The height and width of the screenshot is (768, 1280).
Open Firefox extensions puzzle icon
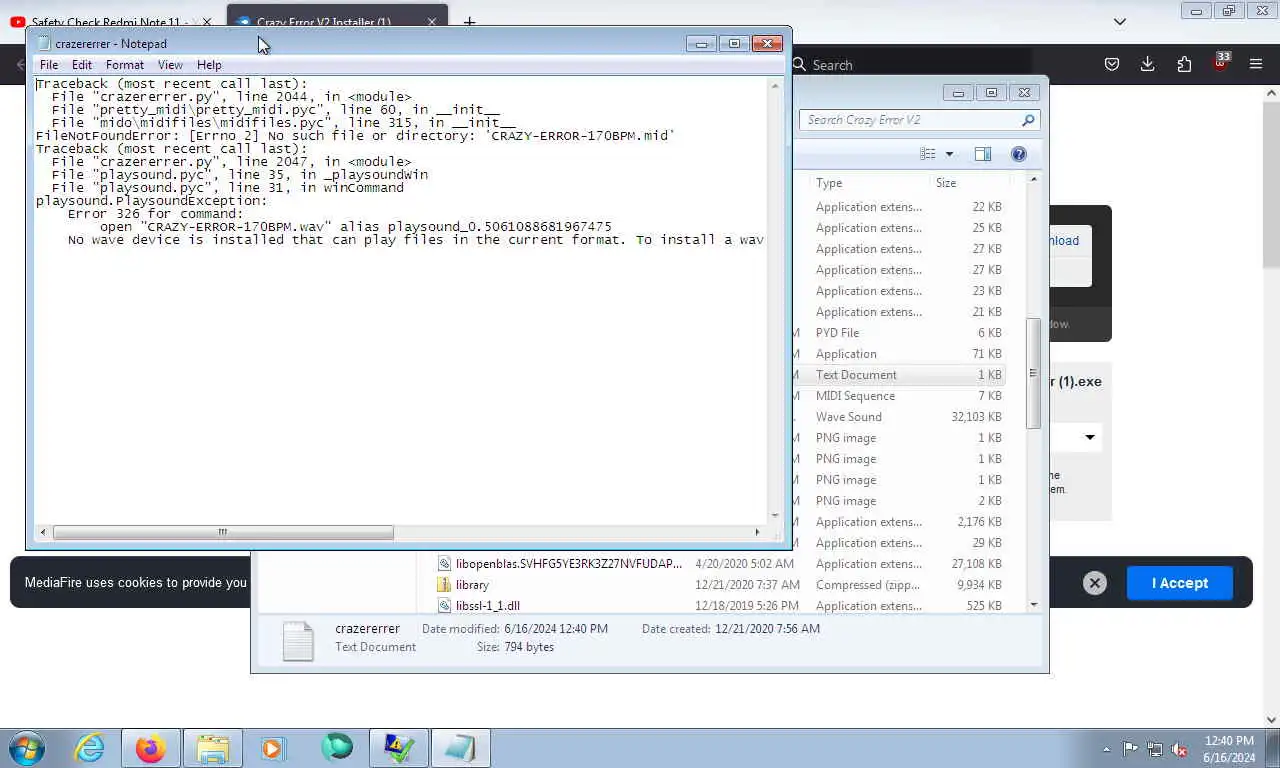1184,64
